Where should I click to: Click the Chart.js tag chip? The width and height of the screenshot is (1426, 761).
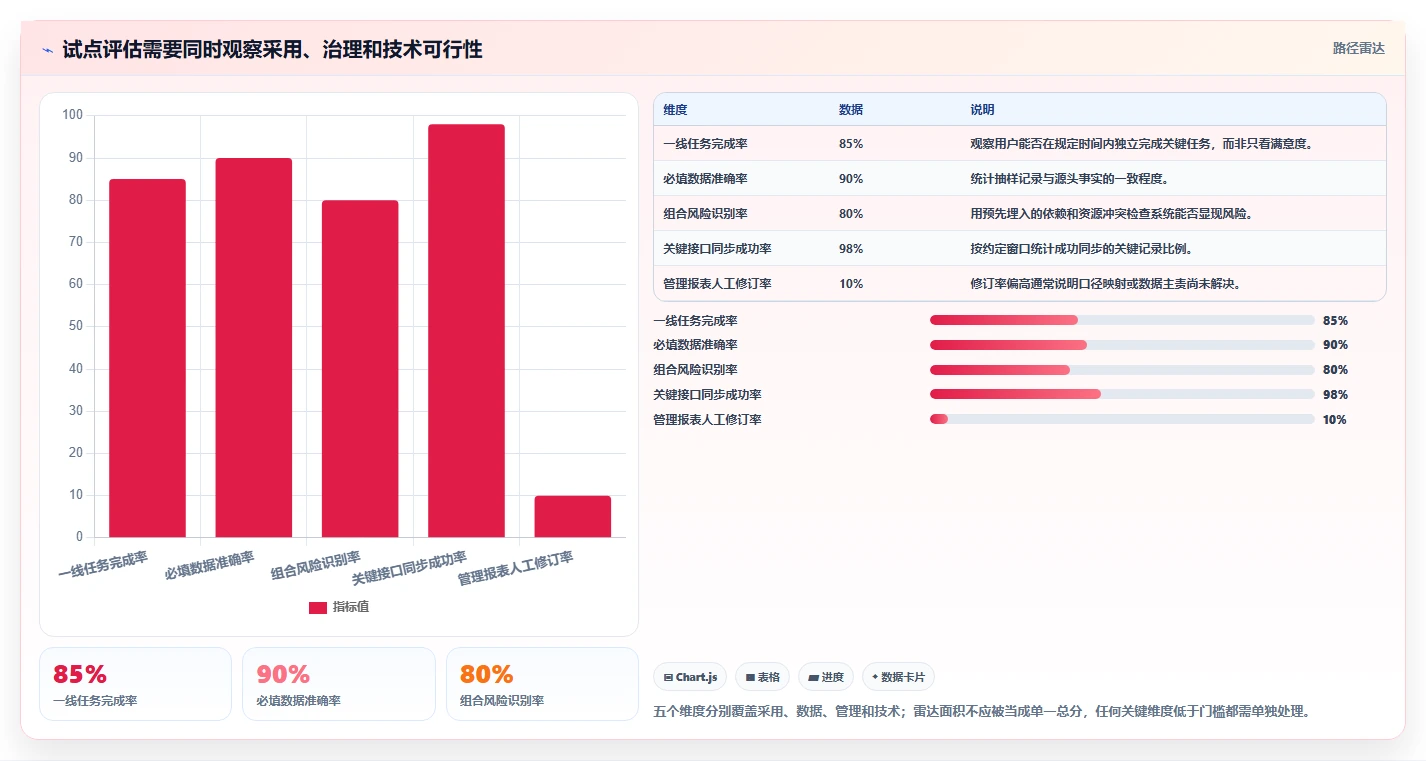pos(691,677)
